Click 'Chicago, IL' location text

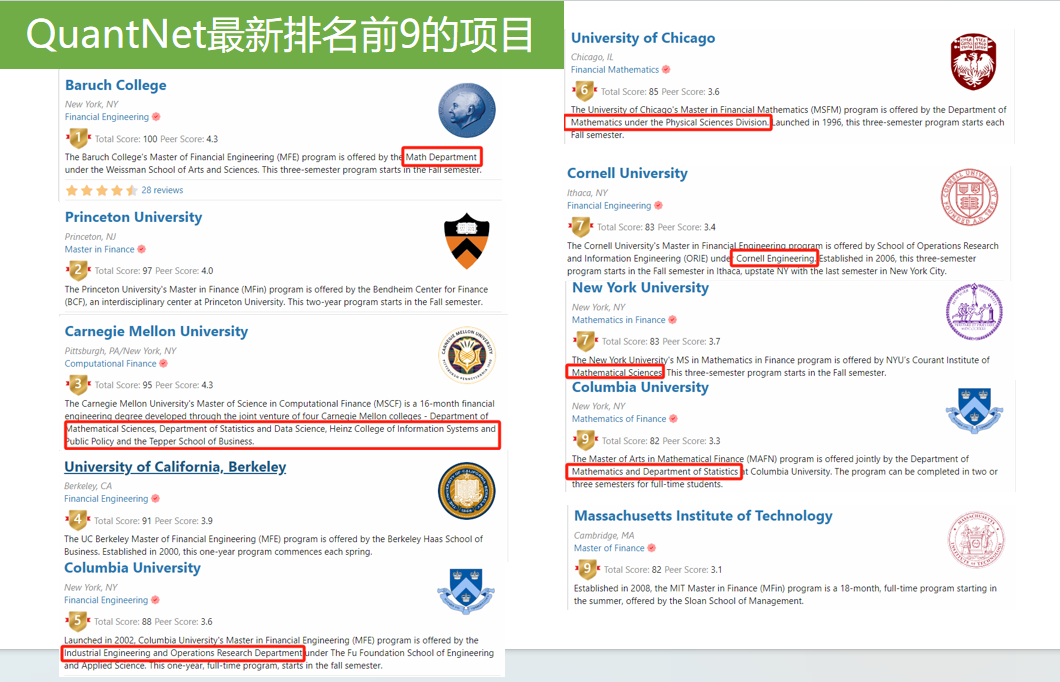tap(592, 57)
